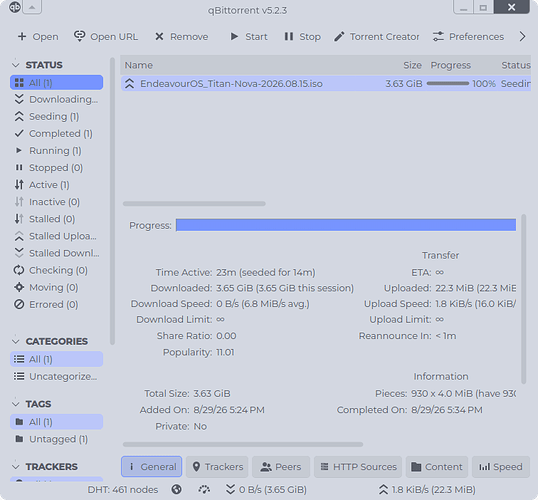Click the Remove X toolbar icon
The width and height of the screenshot is (538, 500).
coord(159,36)
